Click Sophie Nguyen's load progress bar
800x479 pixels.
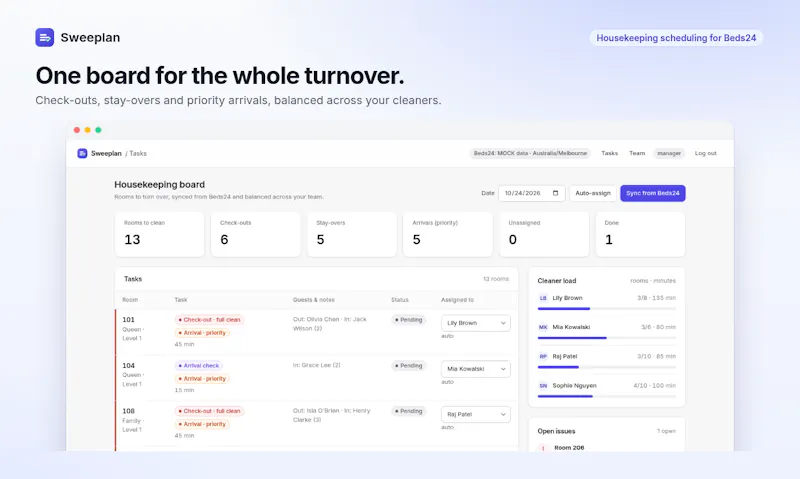pyautogui.click(x=607, y=396)
